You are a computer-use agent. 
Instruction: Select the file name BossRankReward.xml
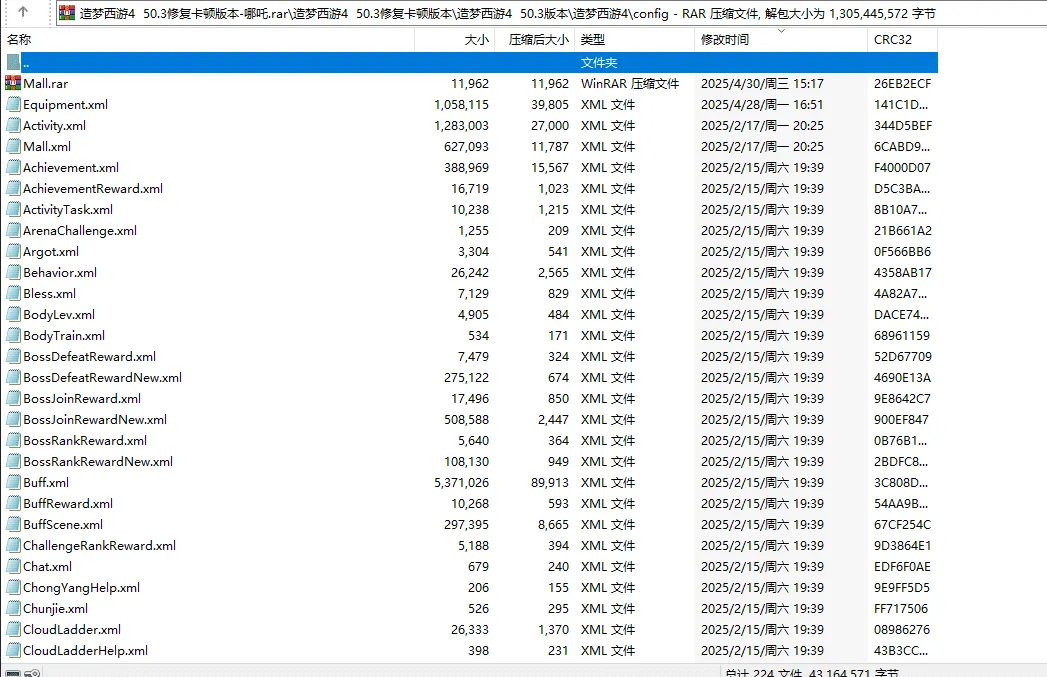(x=85, y=441)
